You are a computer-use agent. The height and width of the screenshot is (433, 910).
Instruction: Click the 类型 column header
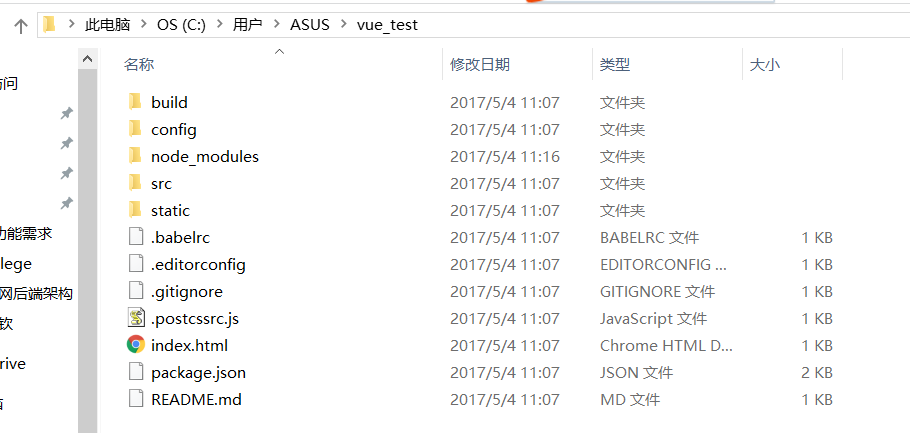(615, 65)
